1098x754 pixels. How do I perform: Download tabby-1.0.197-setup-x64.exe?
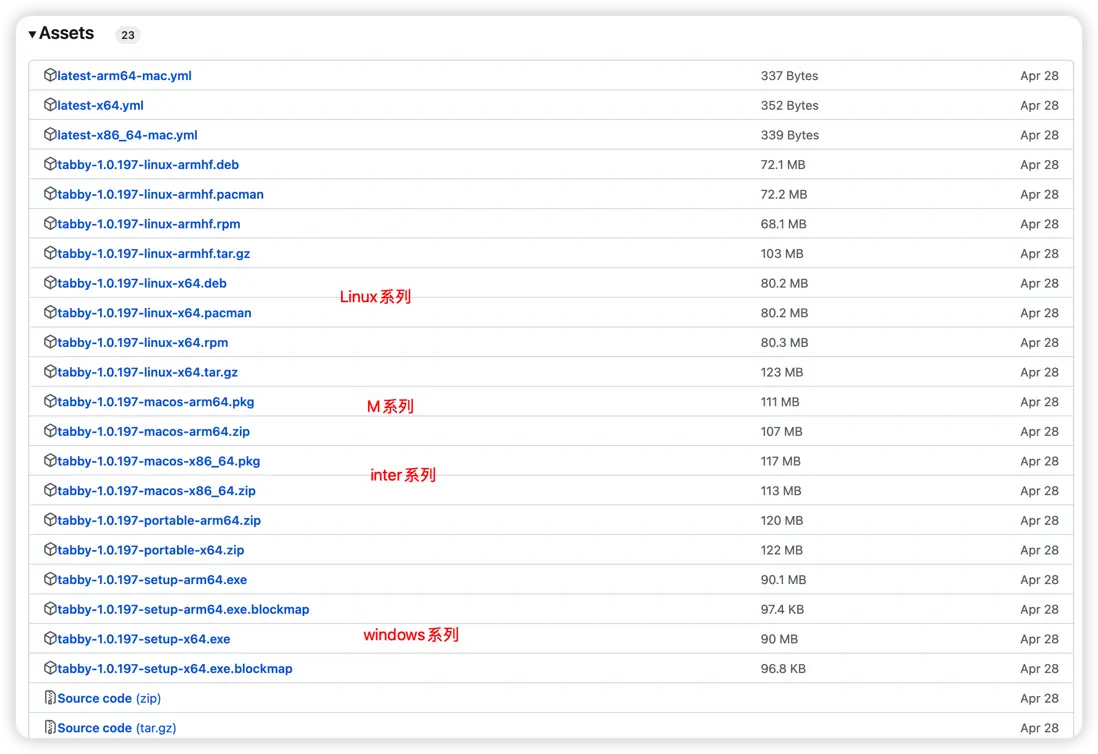point(144,639)
